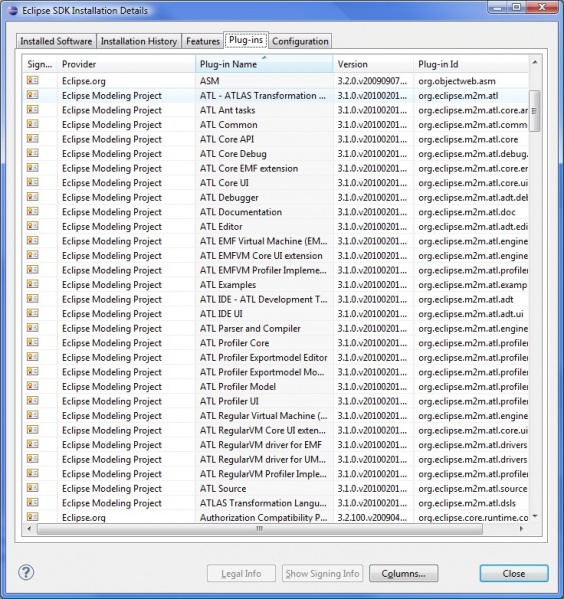Select ATL EMFVM Profiler Impleme... row
This screenshot has height=599, width=564.
276,270
